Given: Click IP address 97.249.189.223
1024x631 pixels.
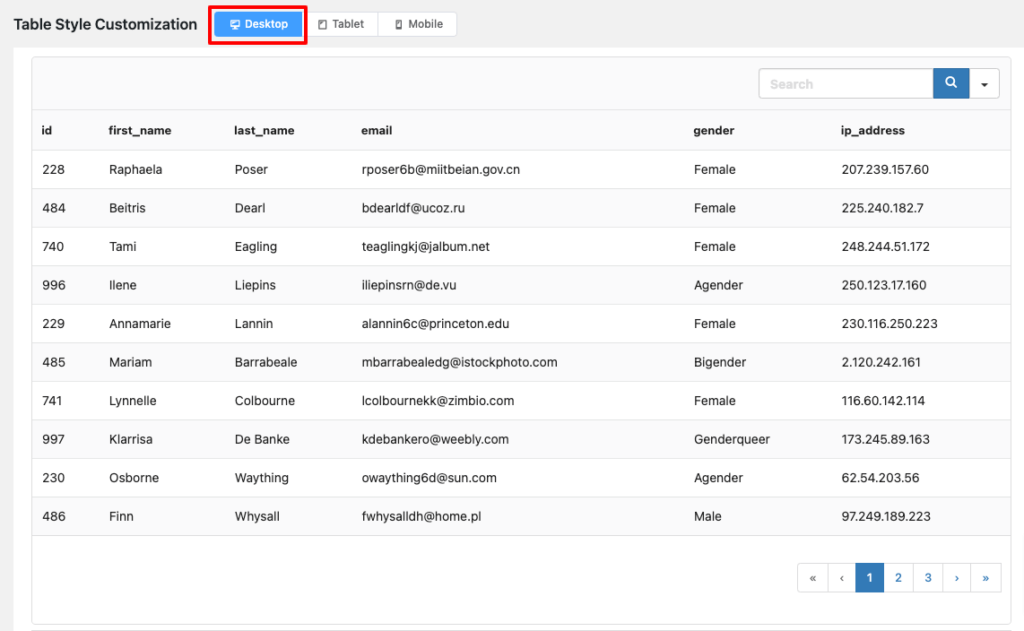Looking at the screenshot, I should 886,516.
